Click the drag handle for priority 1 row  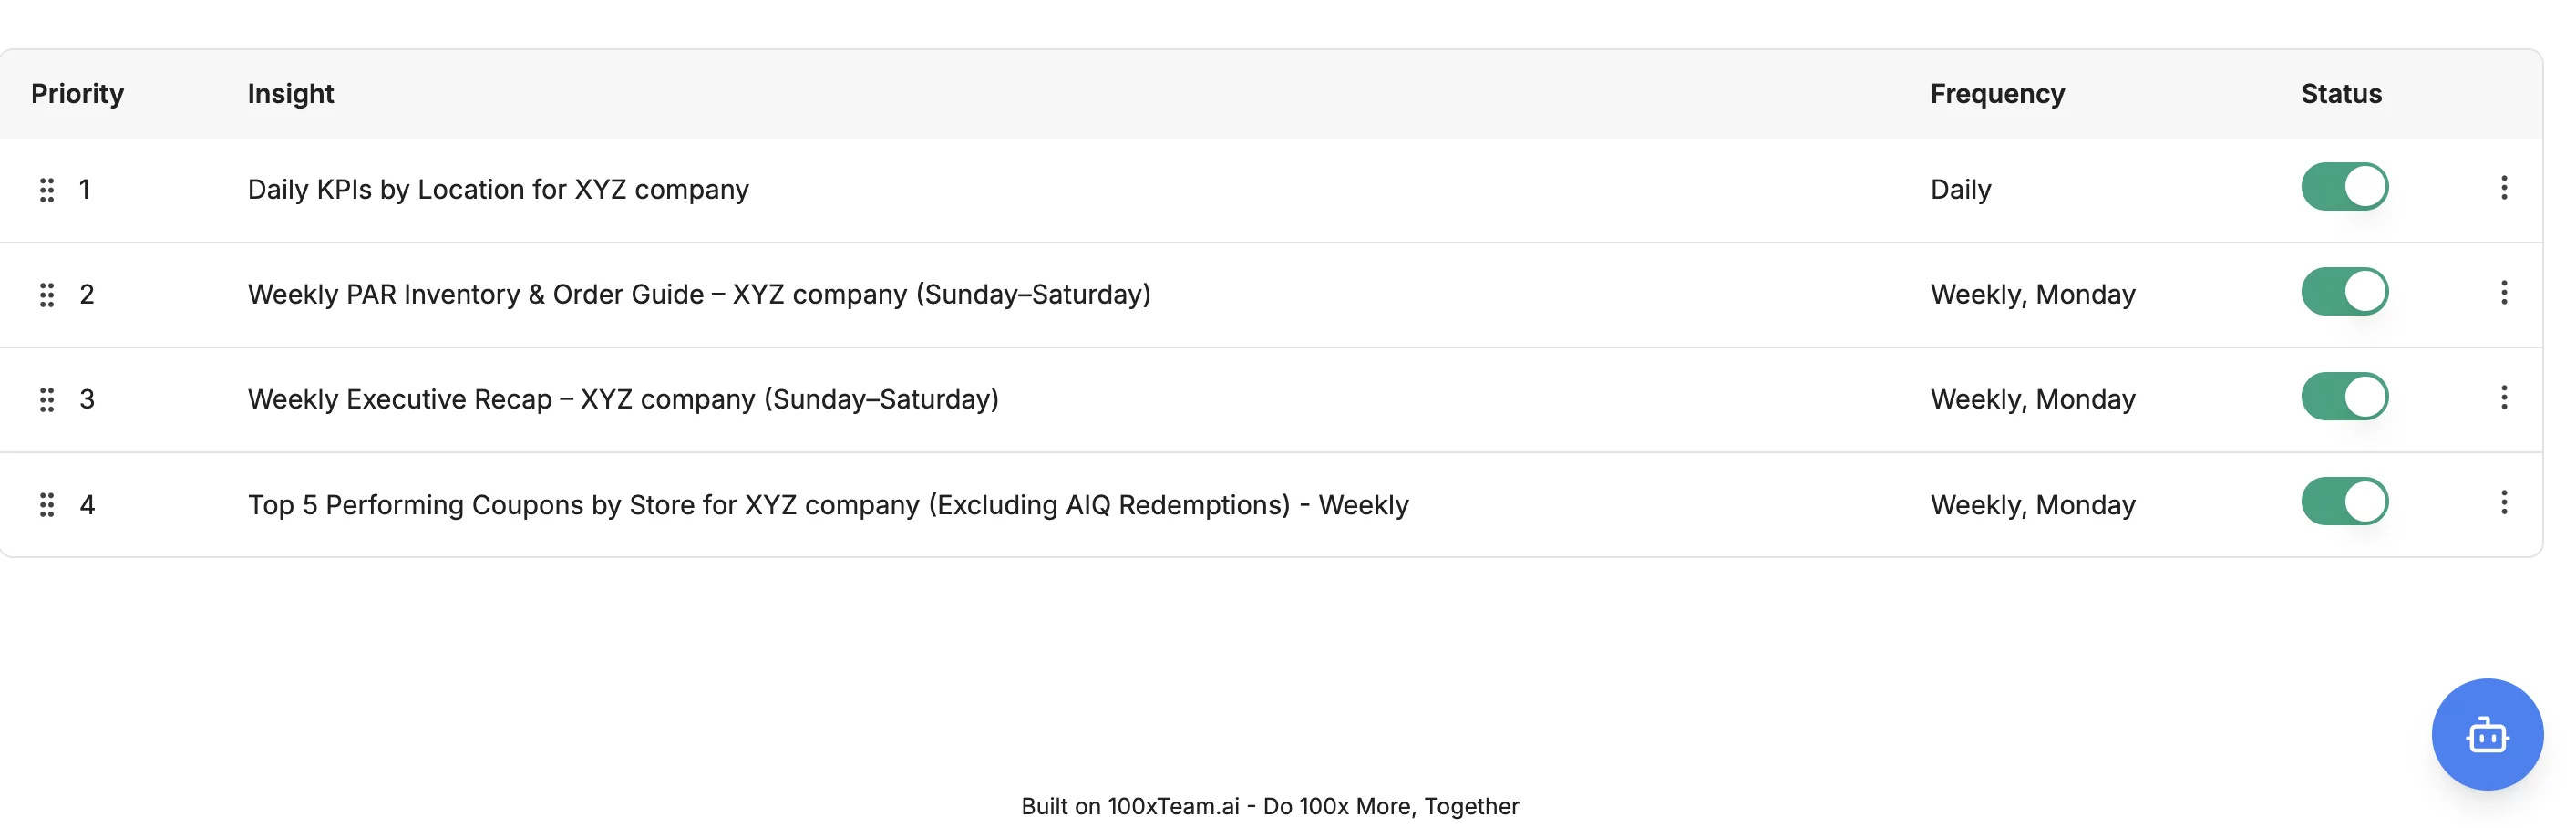pyautogui.click(x=46, y=190)
